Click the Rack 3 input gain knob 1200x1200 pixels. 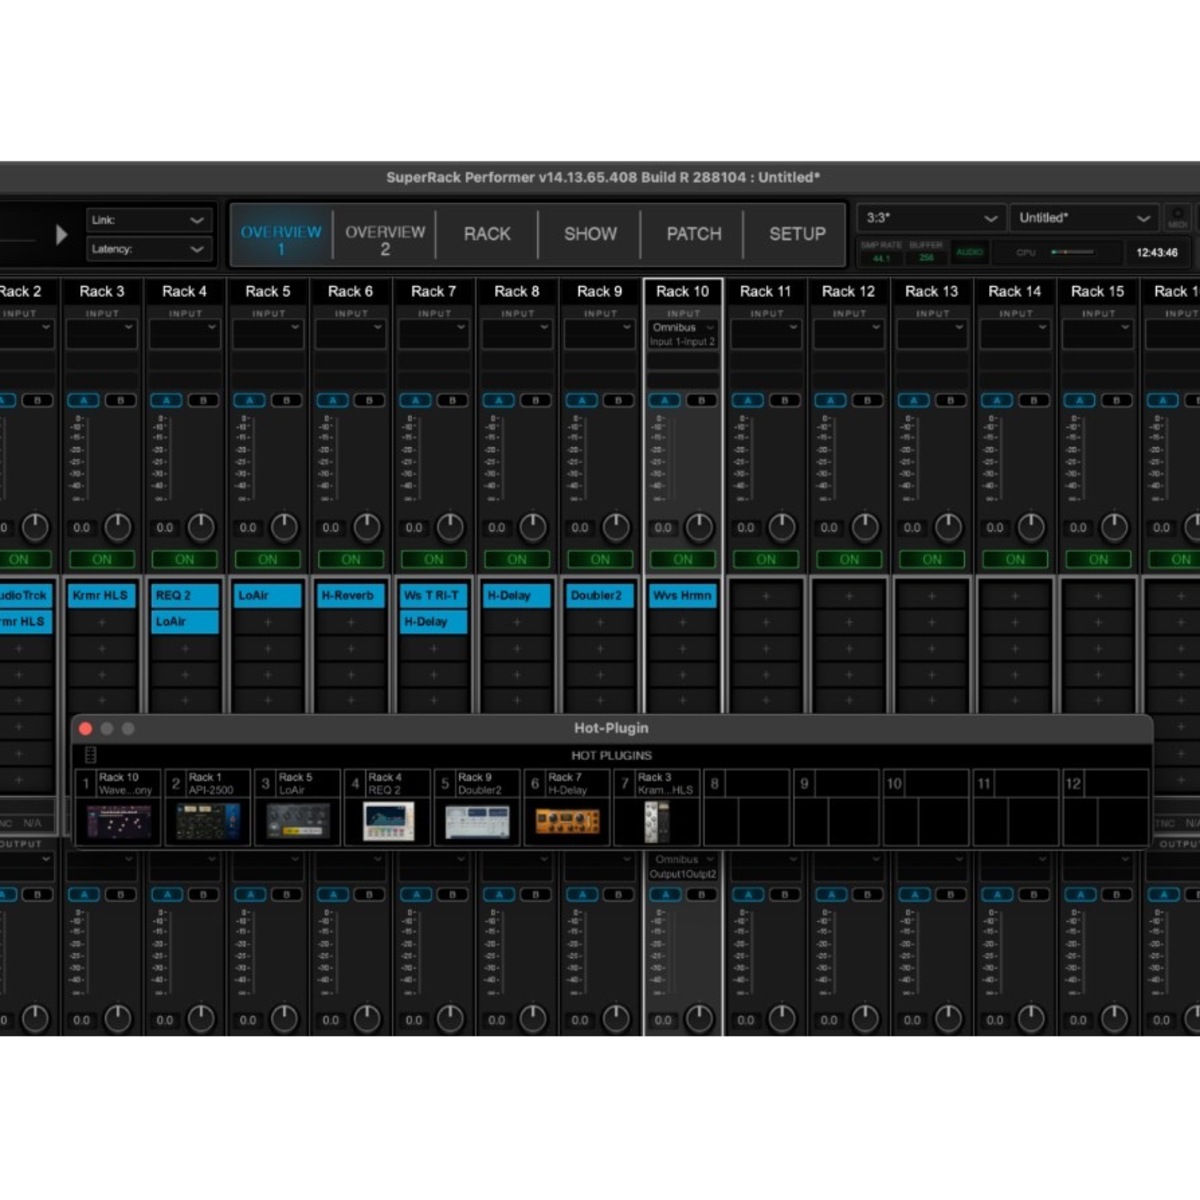[118, 526]
